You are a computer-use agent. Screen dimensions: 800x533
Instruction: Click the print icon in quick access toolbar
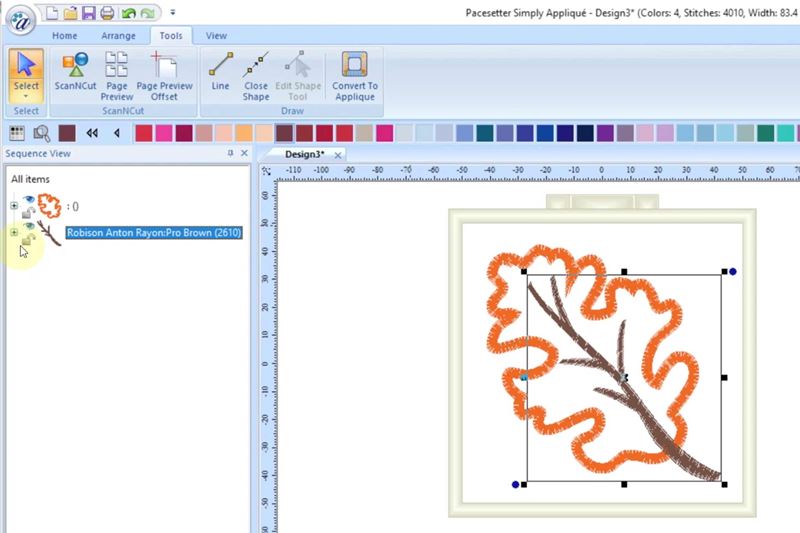107,13
